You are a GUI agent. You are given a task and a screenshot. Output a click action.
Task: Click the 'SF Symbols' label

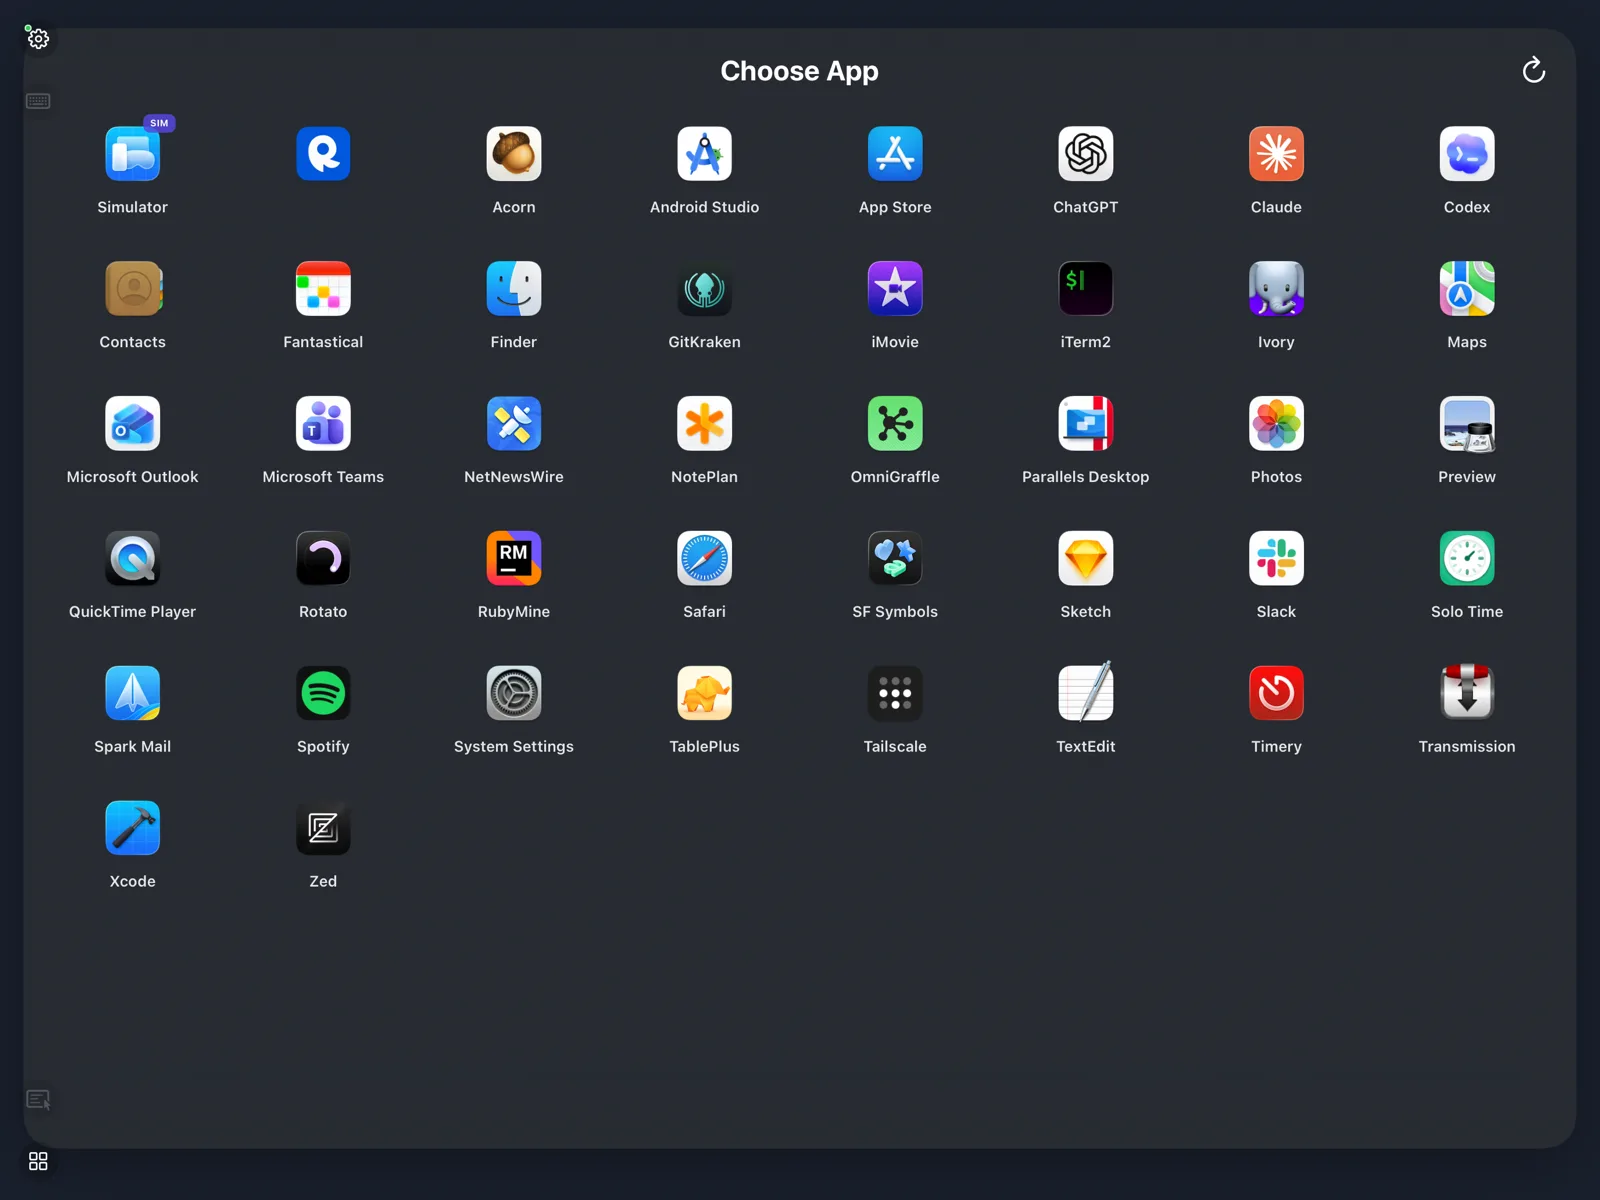pyautogui.click(x=895, y=612)
